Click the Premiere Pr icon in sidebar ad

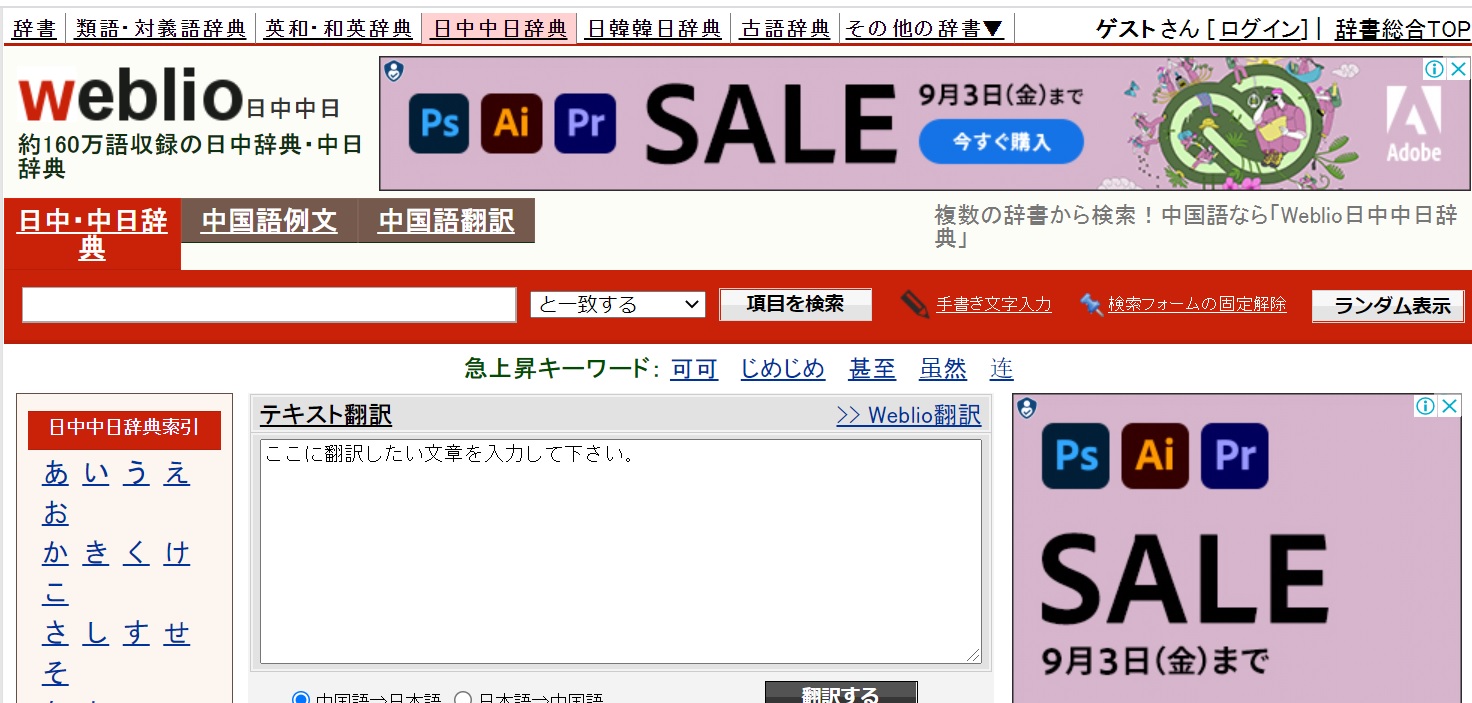point(1234,456)
